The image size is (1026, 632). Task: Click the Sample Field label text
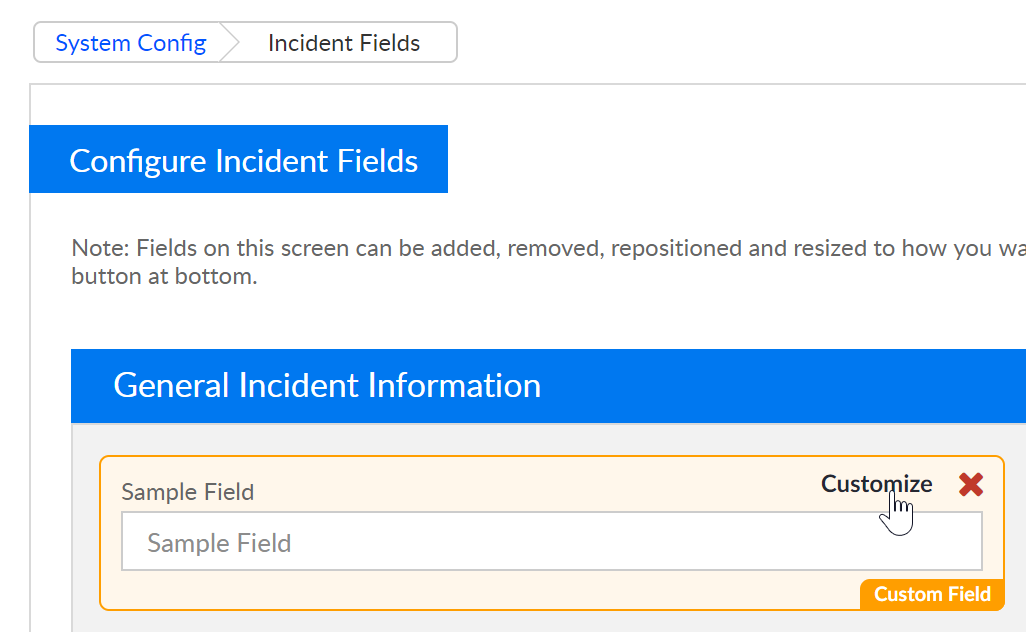[x=187, y=492]
